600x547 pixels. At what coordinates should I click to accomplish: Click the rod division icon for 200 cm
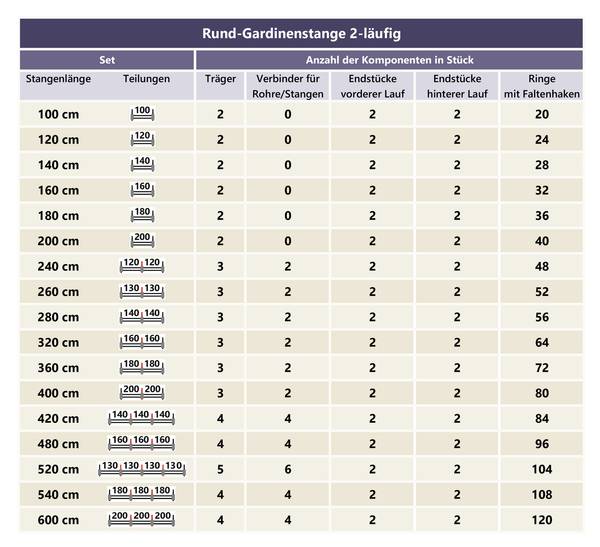(x=142, y=240)
